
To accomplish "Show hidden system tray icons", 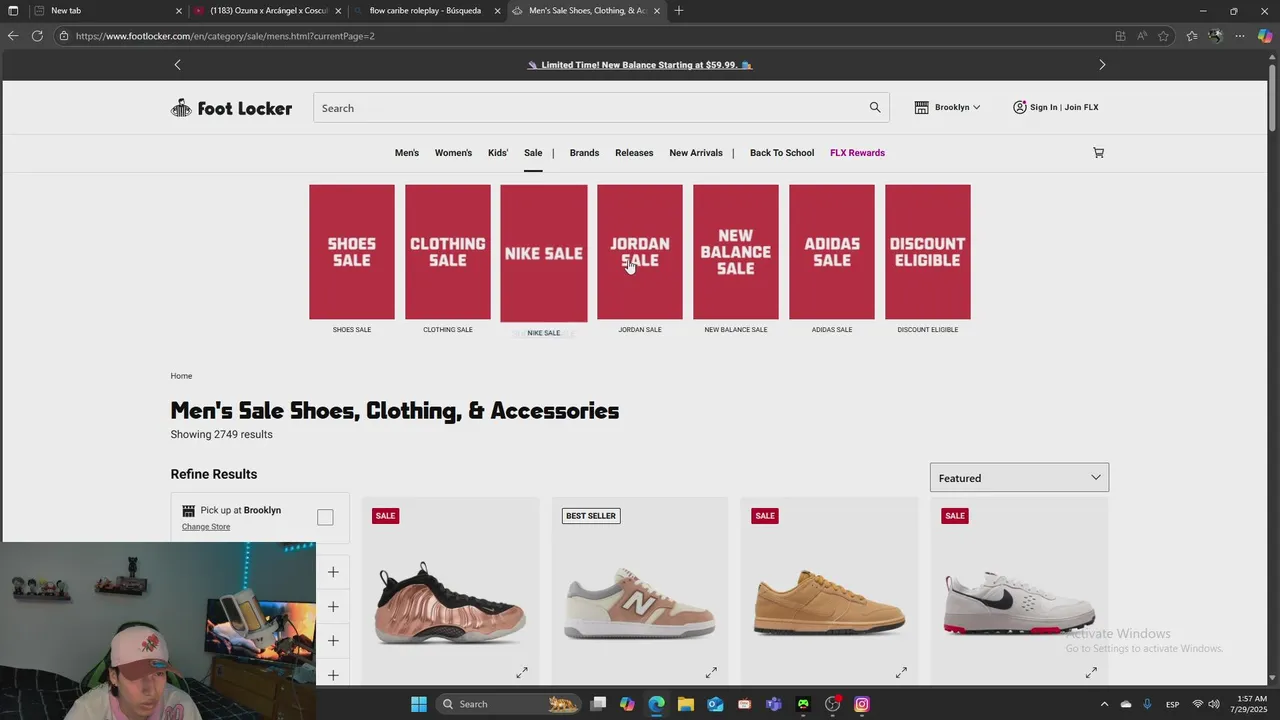I will tap(1104, 704).
